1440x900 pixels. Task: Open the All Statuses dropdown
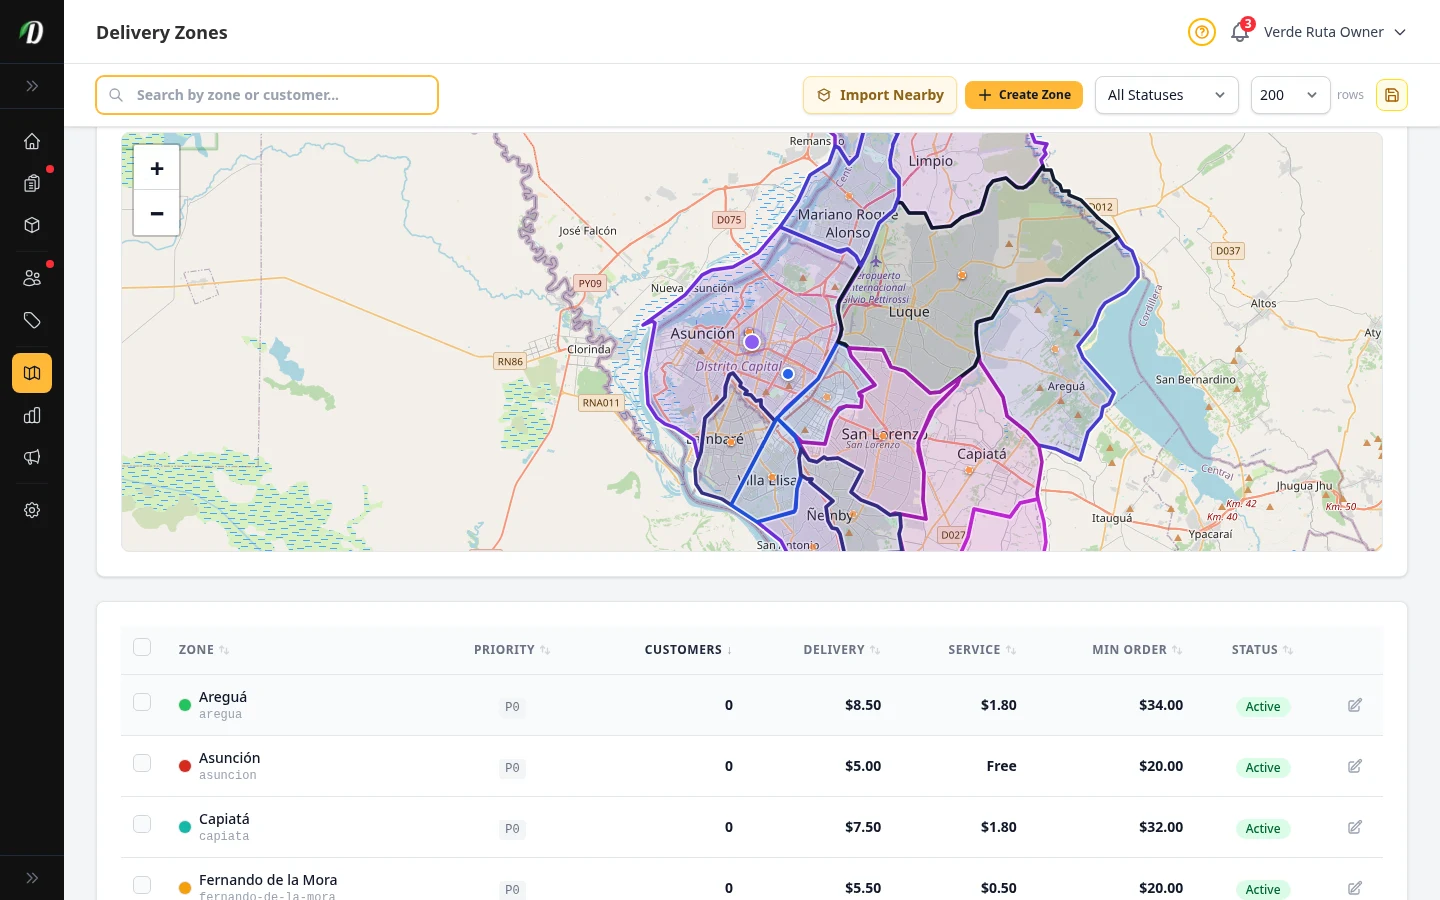coord(1167,95)
